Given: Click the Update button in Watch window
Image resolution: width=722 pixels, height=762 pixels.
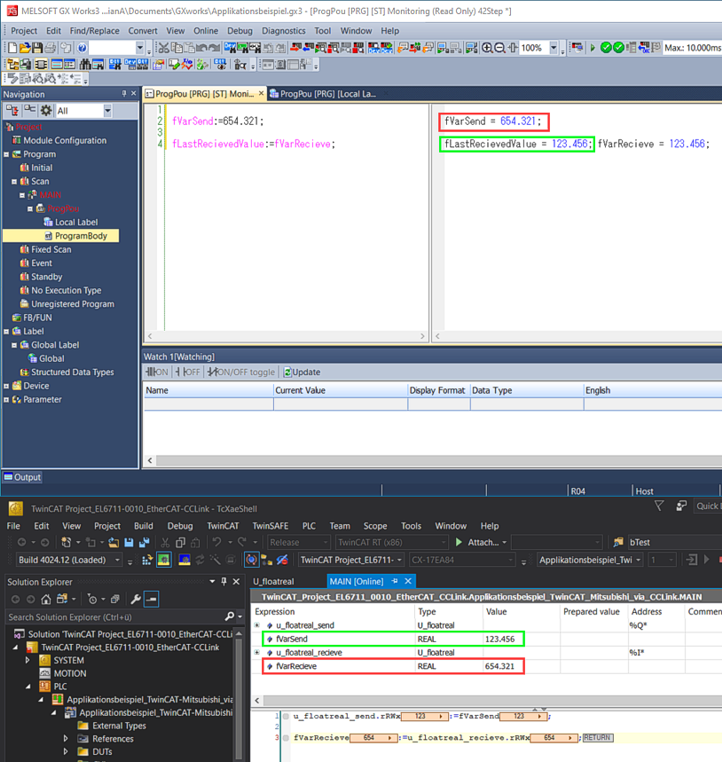Looking at the screenshot, I should [x=302, y=372].
